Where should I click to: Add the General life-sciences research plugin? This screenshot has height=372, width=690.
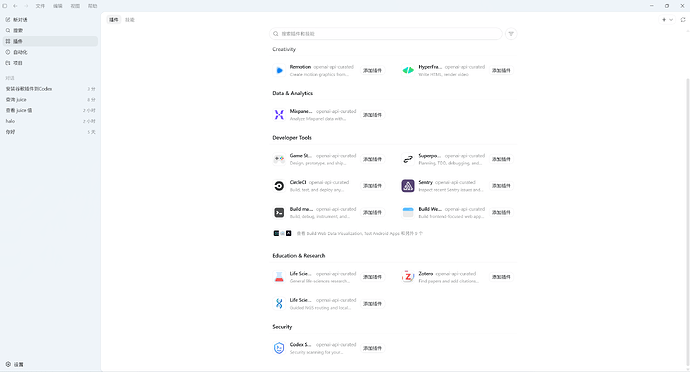point(372,277)
